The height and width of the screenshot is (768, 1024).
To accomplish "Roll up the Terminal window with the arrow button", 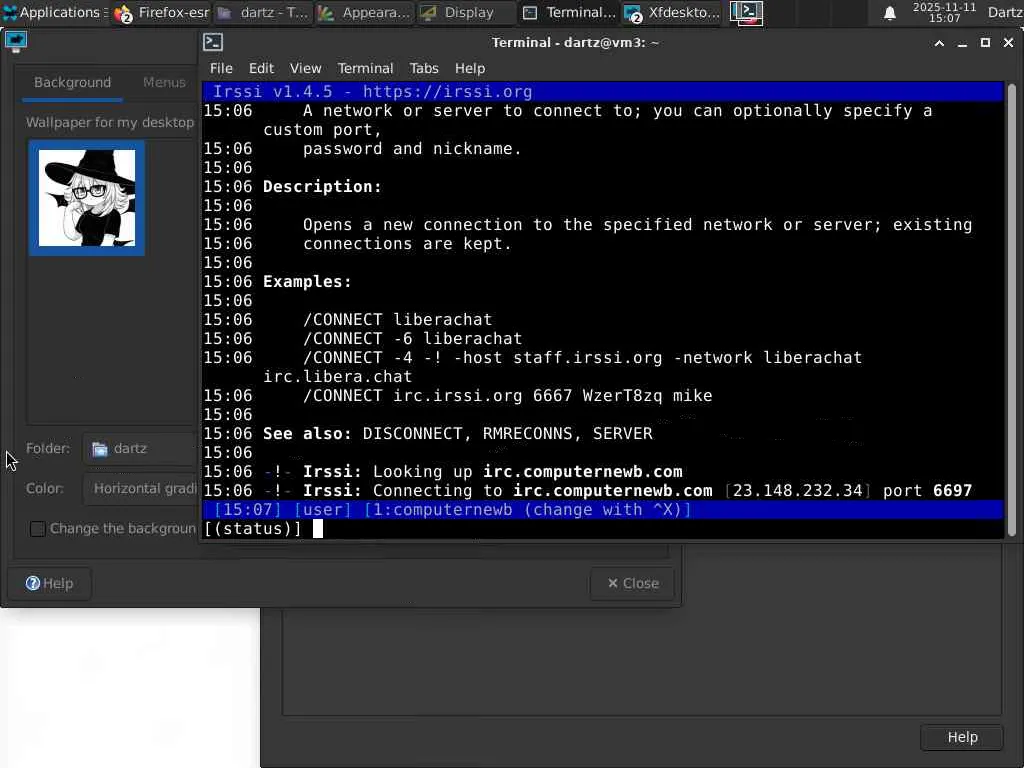I will tap(939, 43).
